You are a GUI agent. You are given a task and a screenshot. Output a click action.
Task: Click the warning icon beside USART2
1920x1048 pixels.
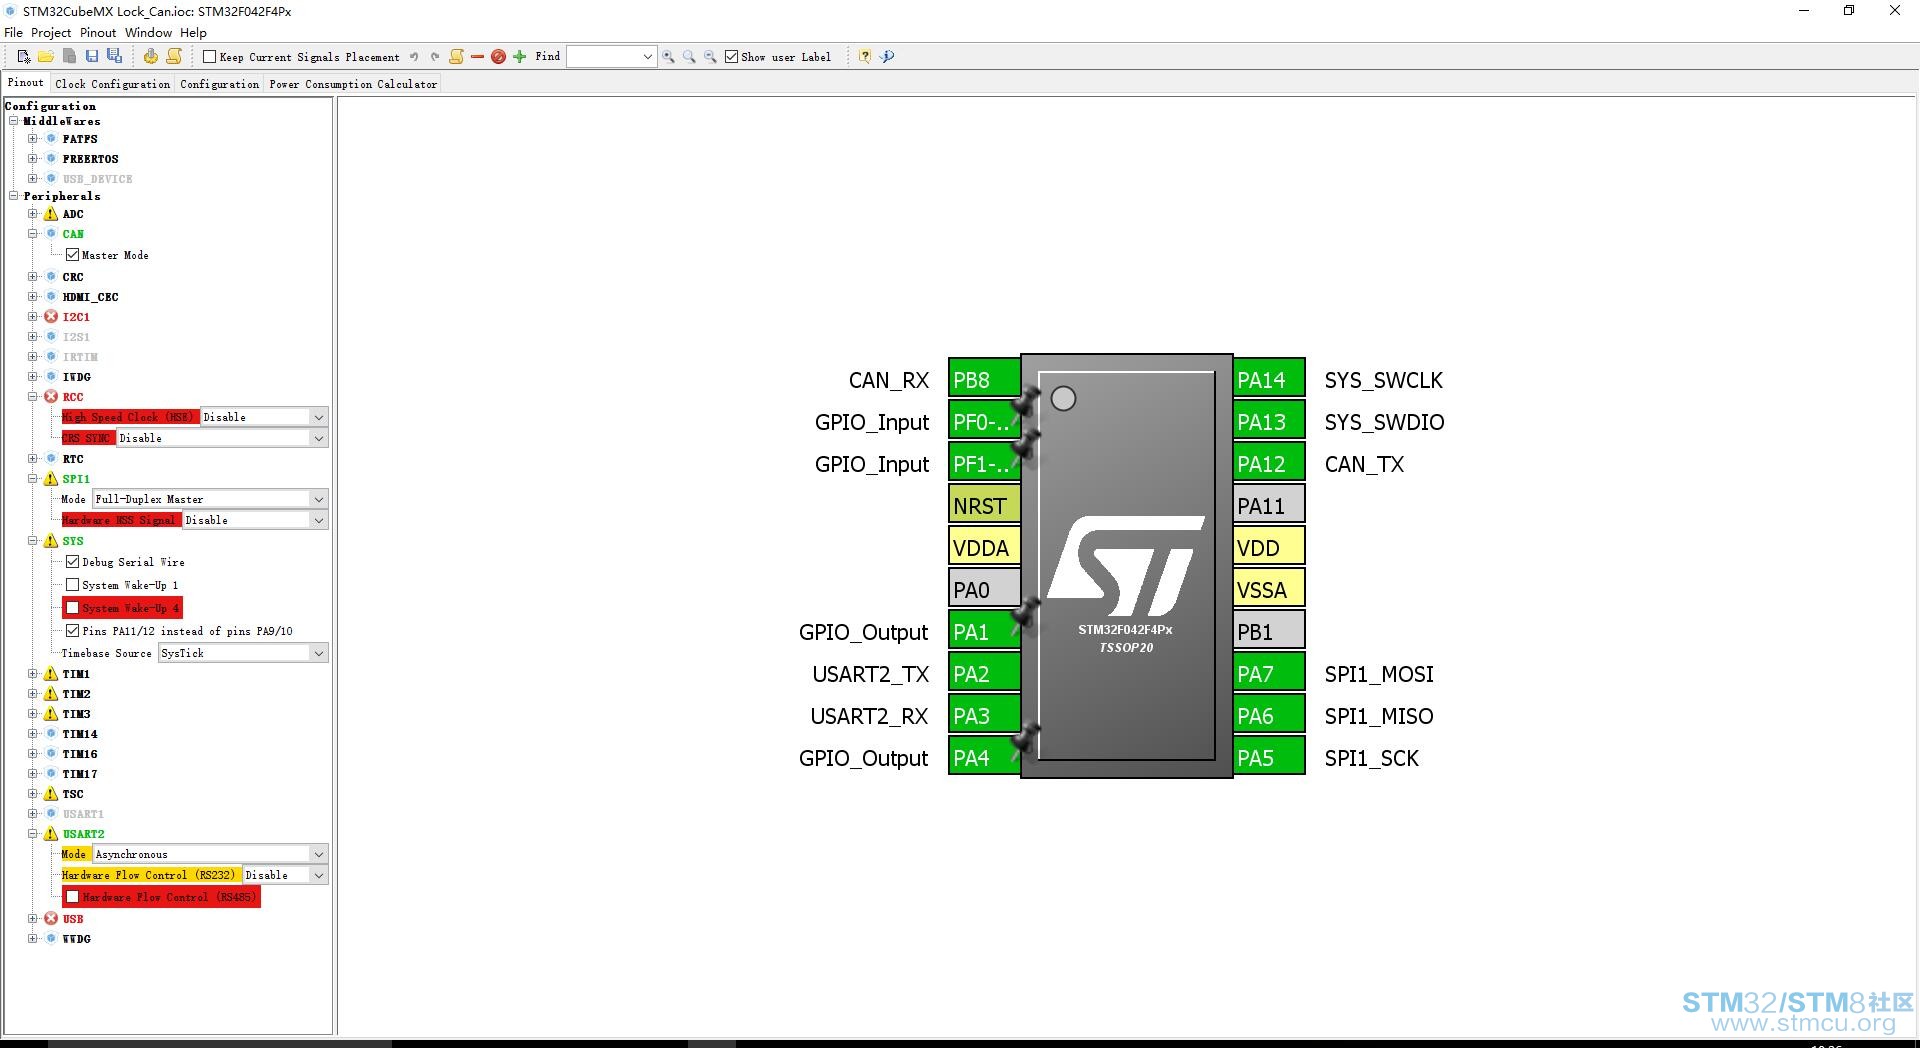pyautogui.click(x=51, y=834)
